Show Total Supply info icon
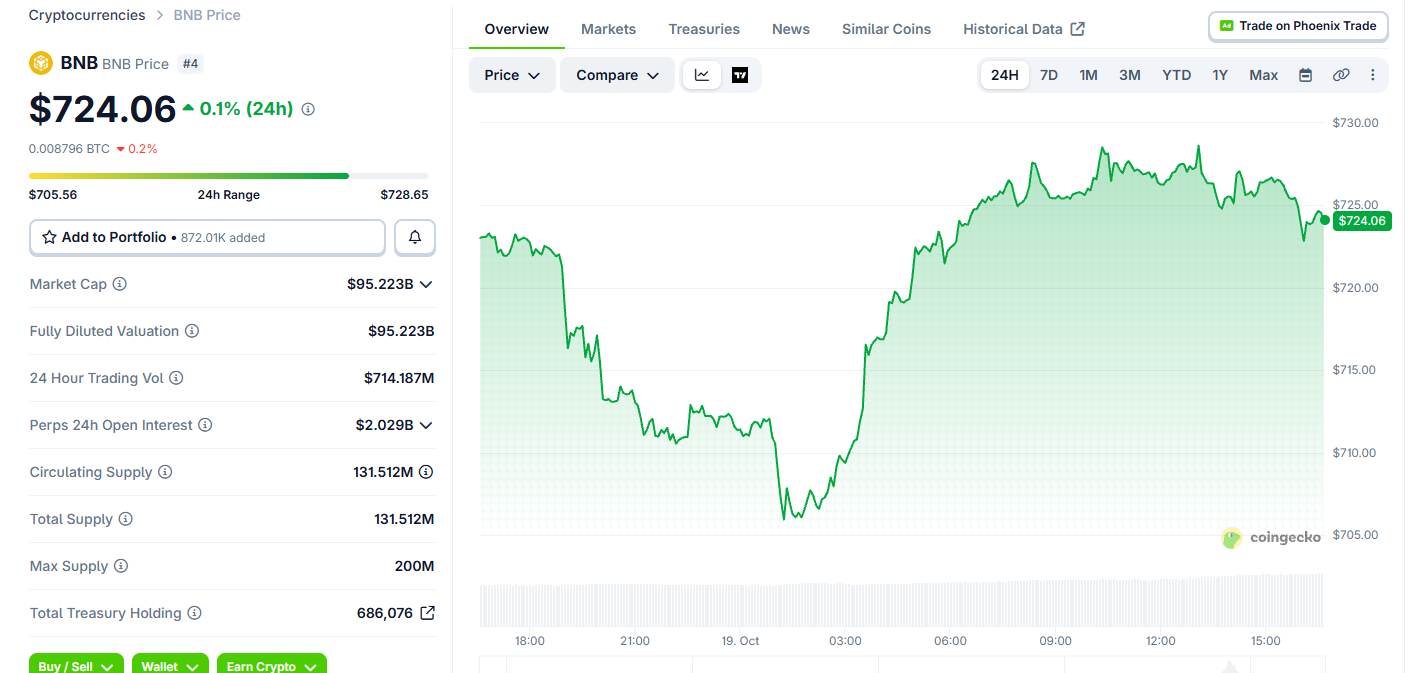 click(126, 519)
